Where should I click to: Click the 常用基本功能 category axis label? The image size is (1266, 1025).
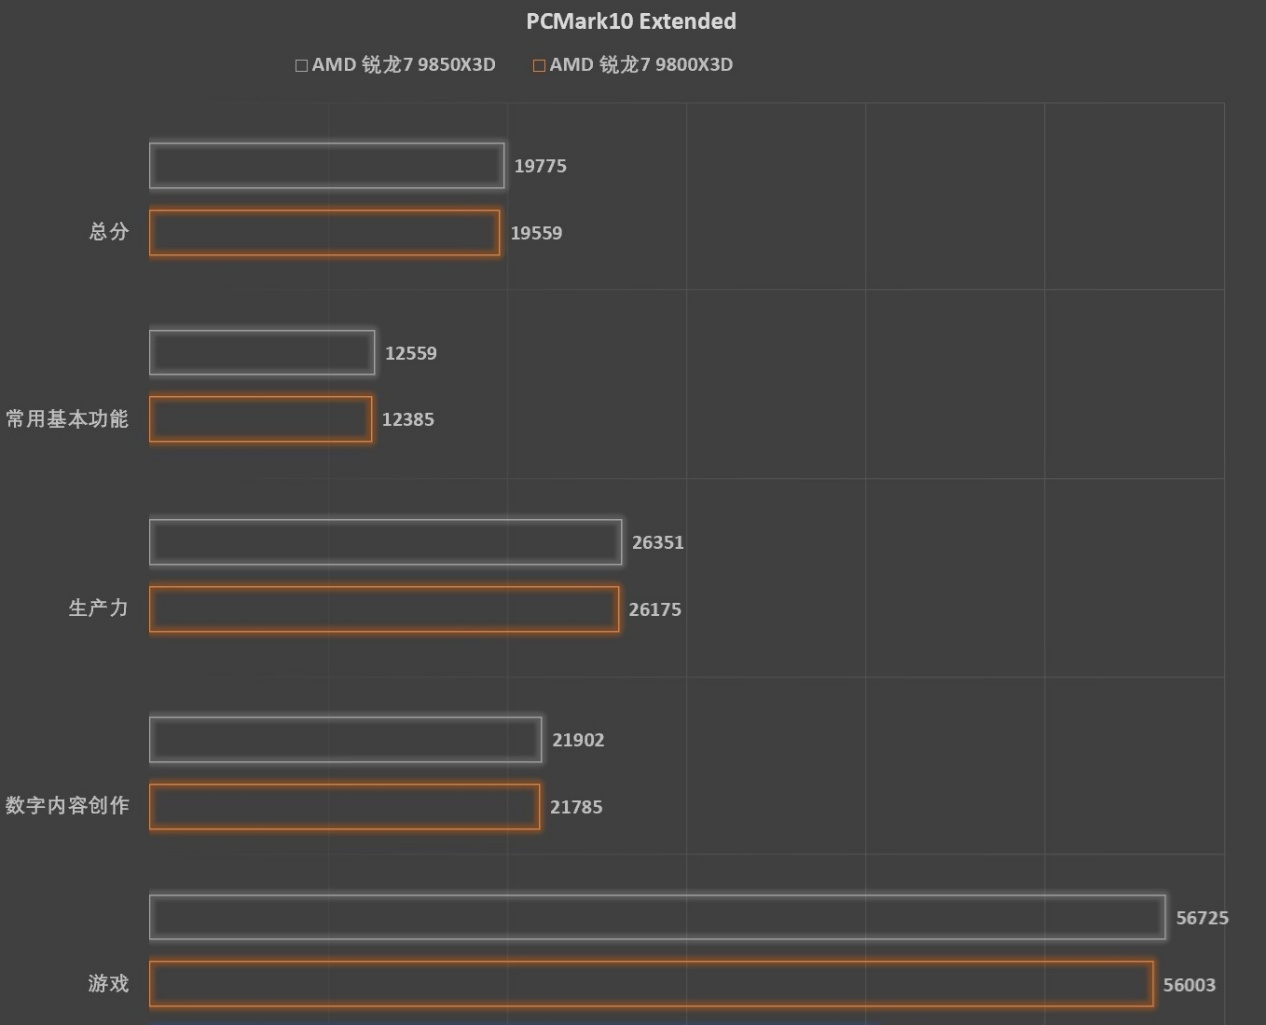[67, 419]
